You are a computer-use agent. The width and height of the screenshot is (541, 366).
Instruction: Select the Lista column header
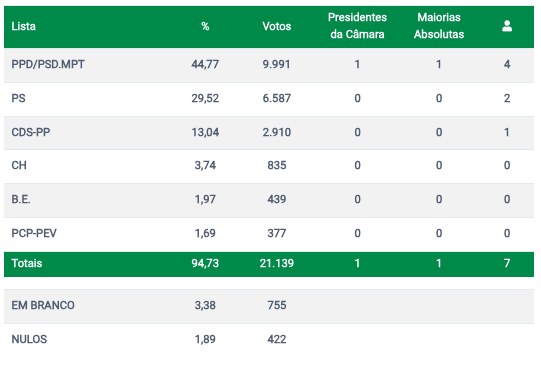(23, 26)
